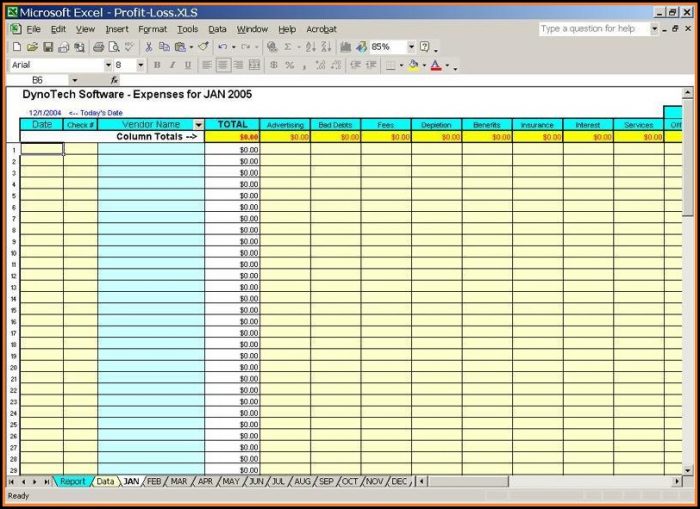Click Decrease Indent icon
This screenshot has width=700, height=509.
[355, 65]
